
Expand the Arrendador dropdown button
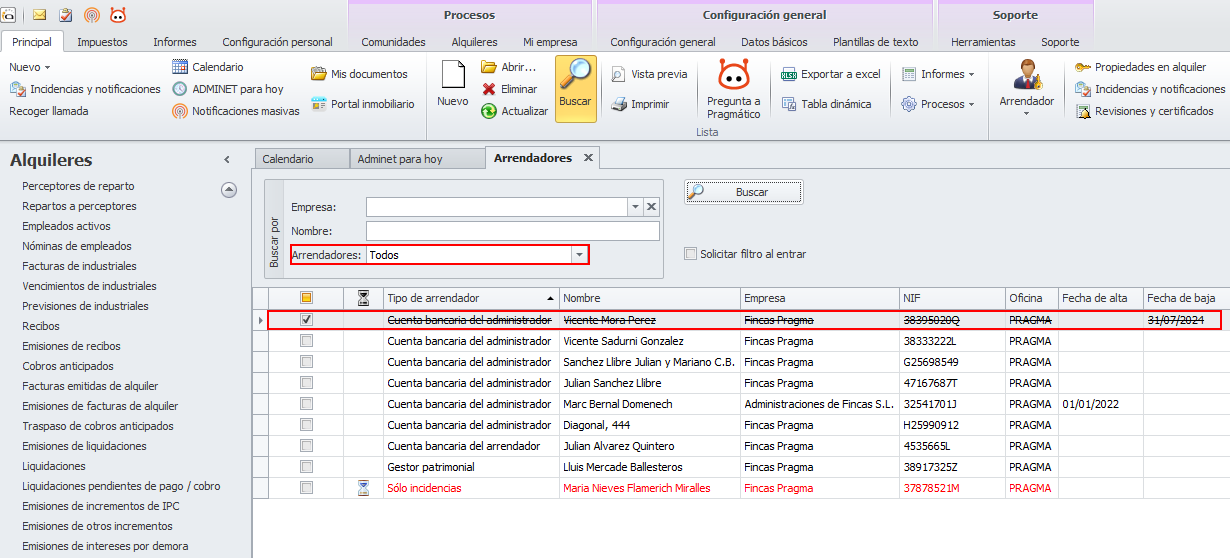coord(1027,89)
